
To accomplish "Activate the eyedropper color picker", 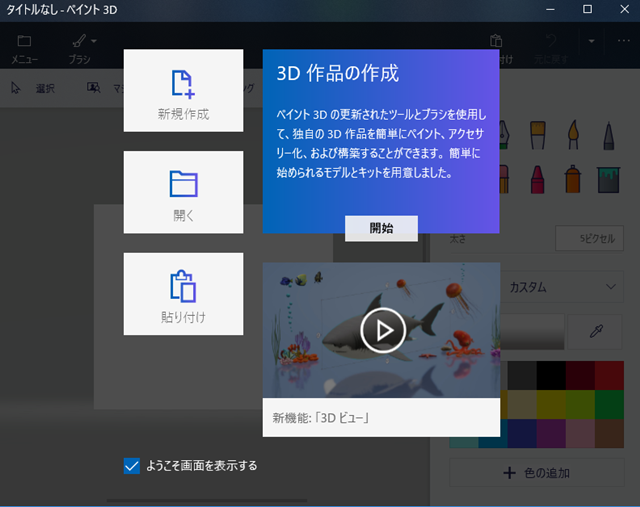I will [x=596, y=331].
